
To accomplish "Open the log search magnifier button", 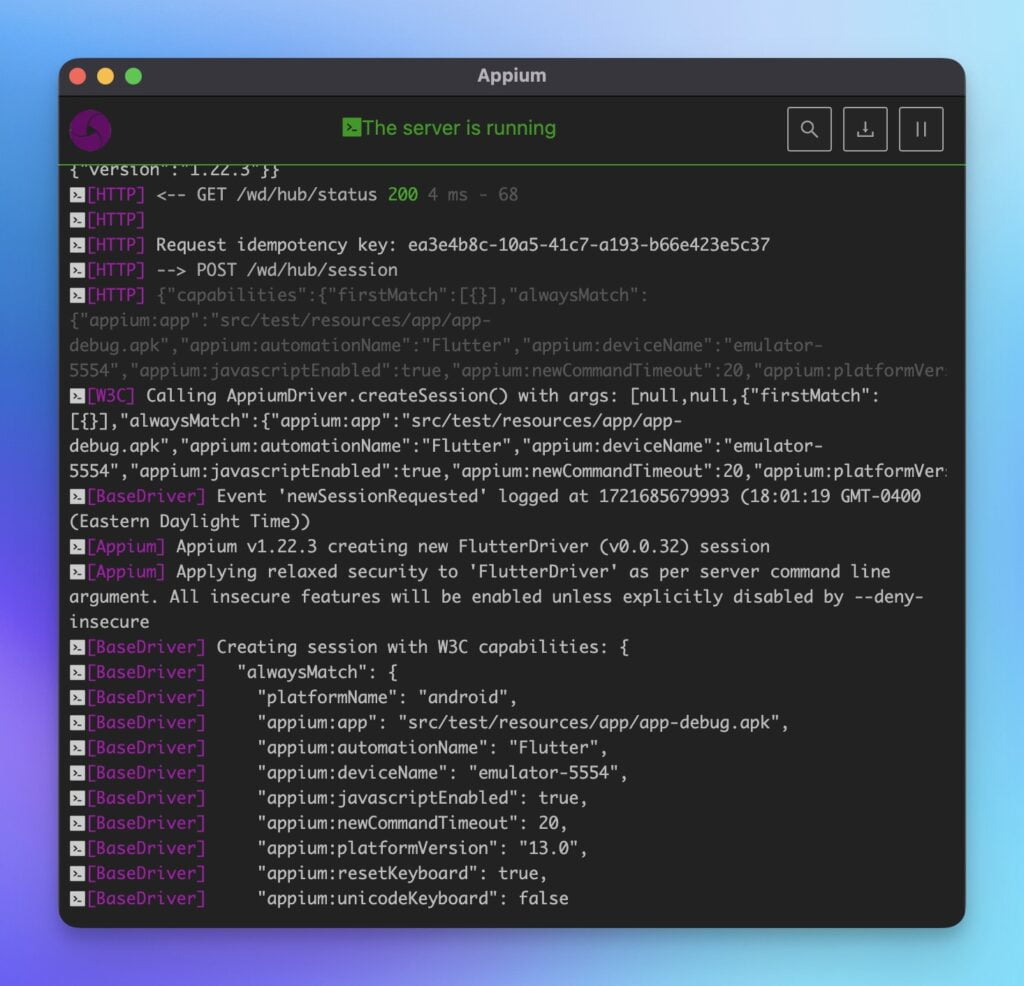I will [808, 129].
